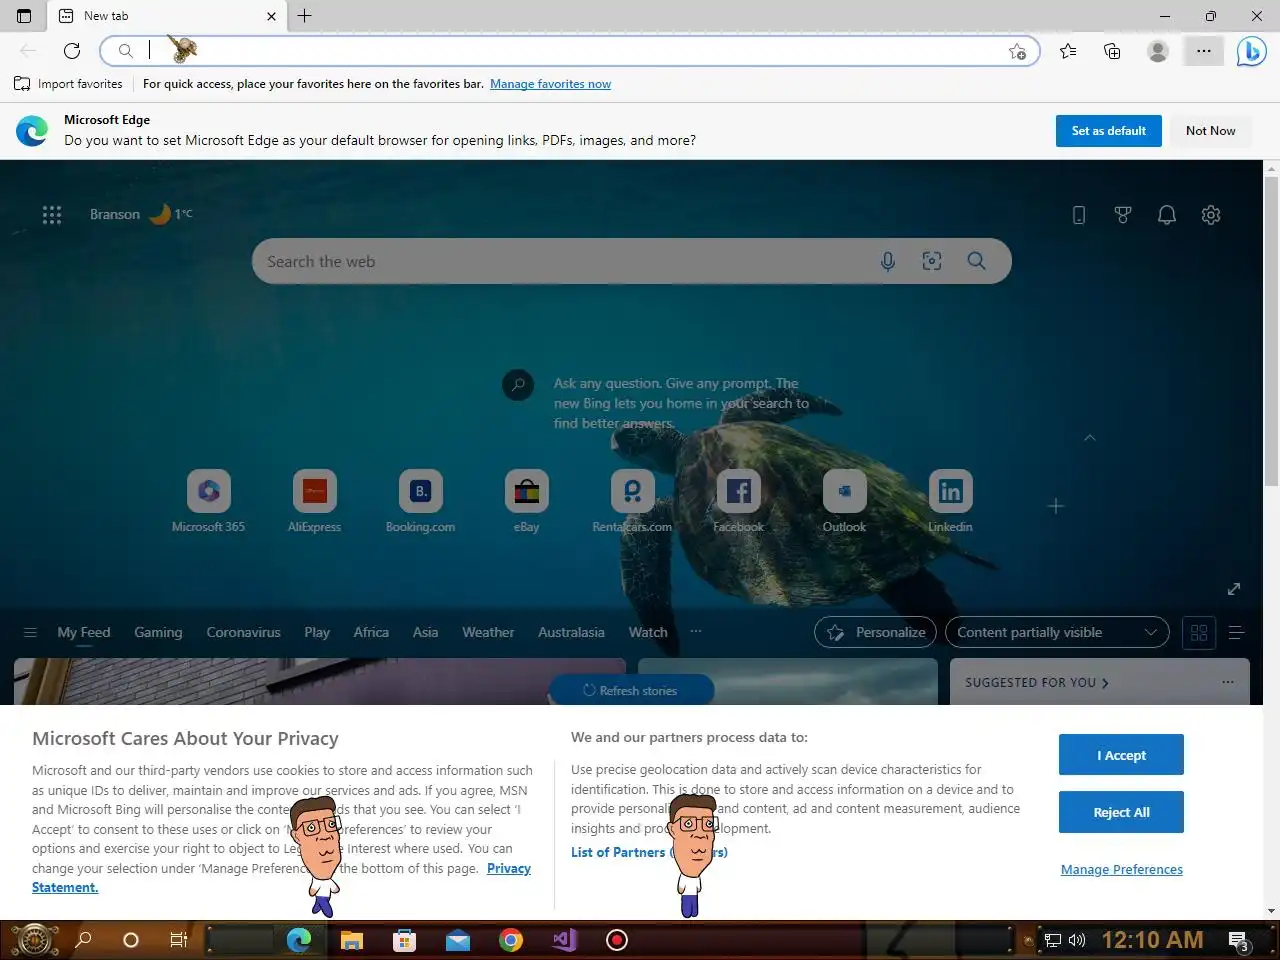Open the notifications bell icon
The height and width of the screenshot is (960, 1280).
click(x=1167, y=215)
